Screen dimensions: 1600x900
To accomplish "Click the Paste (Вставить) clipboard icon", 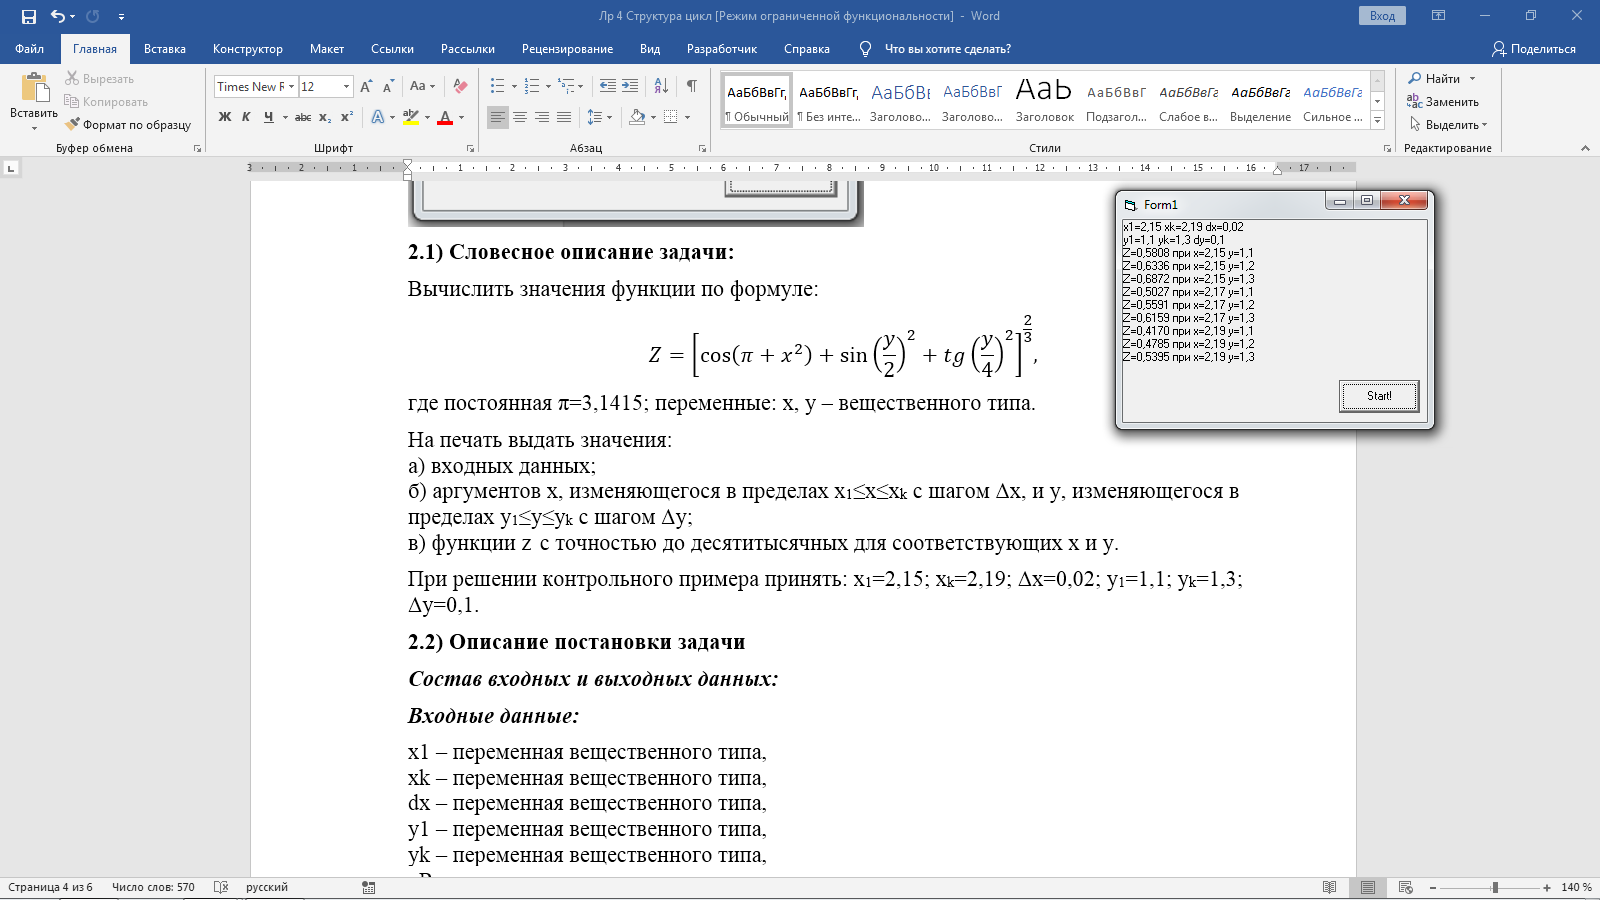I will point(34,88).
